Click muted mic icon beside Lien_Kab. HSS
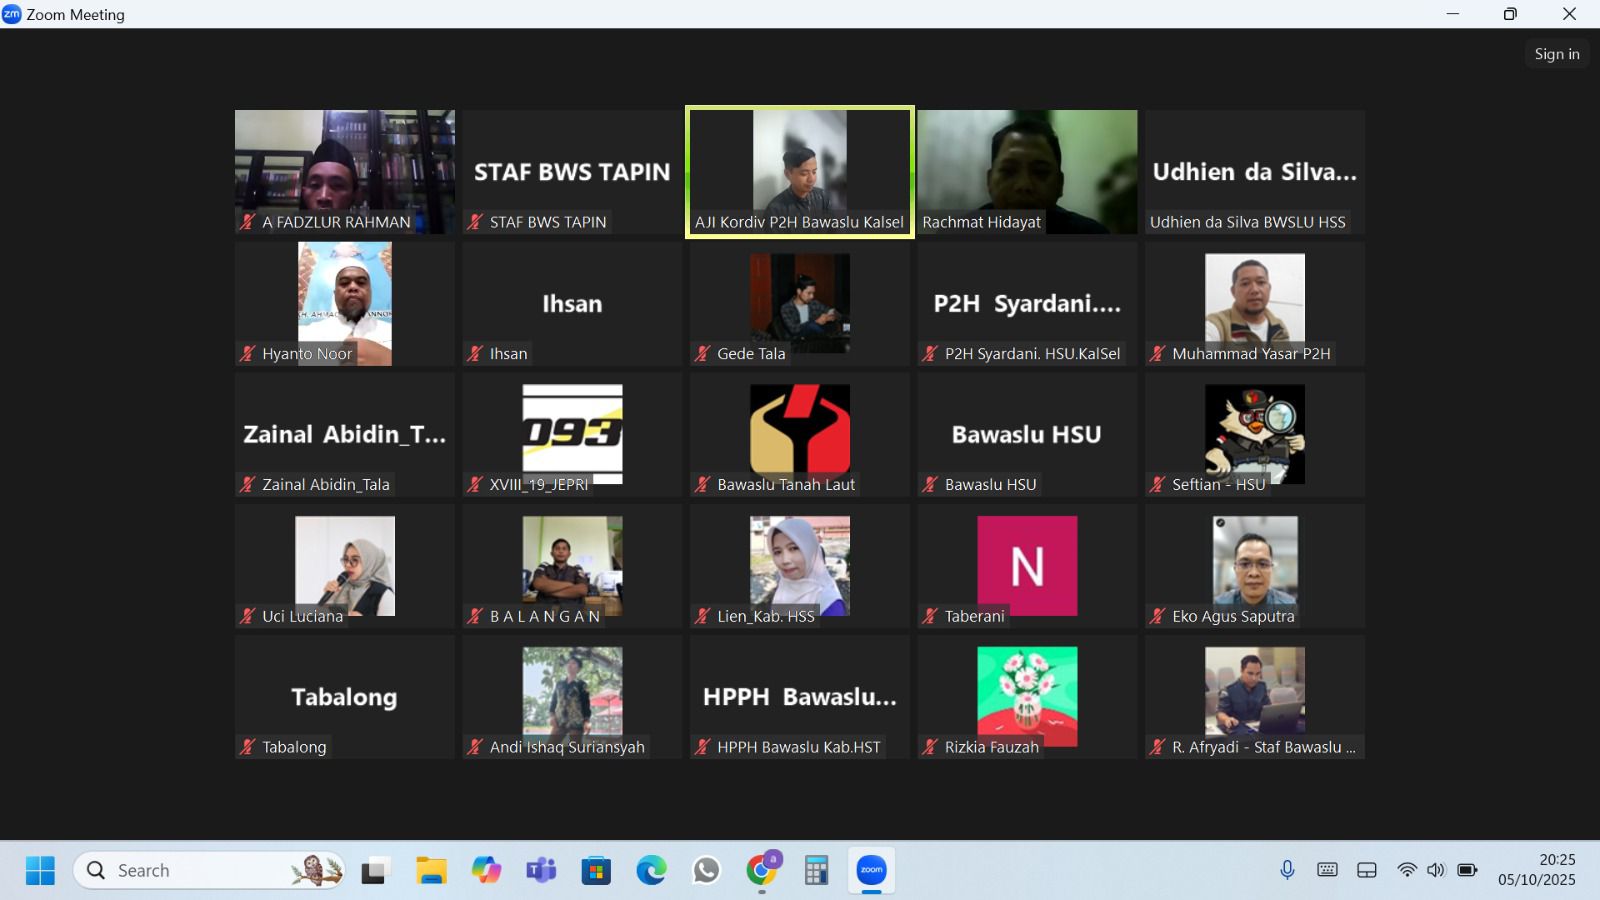The width and height of the screenshot is (1600, 900). 703,616
